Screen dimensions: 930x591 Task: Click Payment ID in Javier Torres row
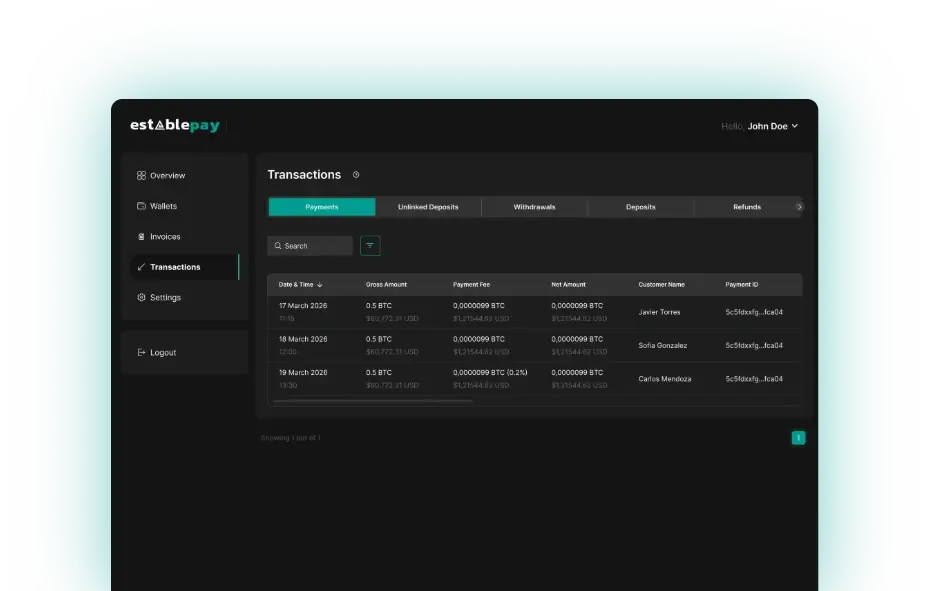[x=754, y=312]
